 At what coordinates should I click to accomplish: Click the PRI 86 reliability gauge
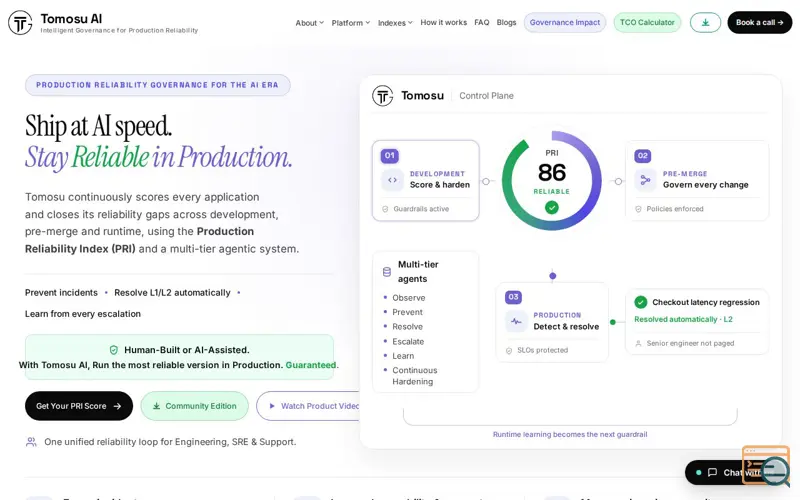552,180
